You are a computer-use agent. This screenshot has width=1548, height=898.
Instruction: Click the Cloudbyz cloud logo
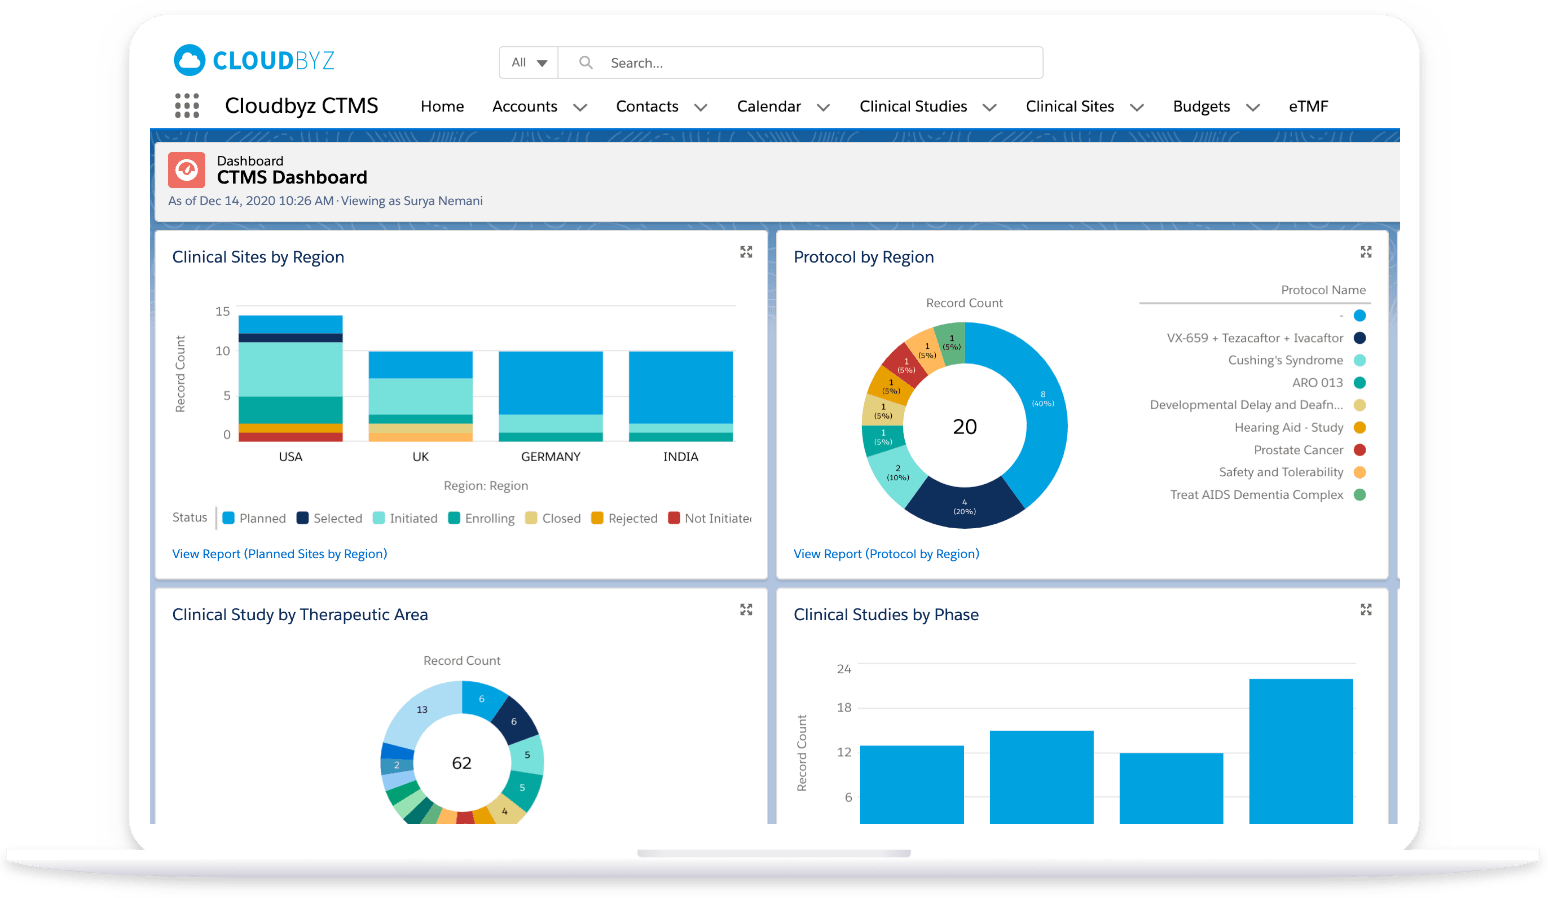(x=189, y=60)
